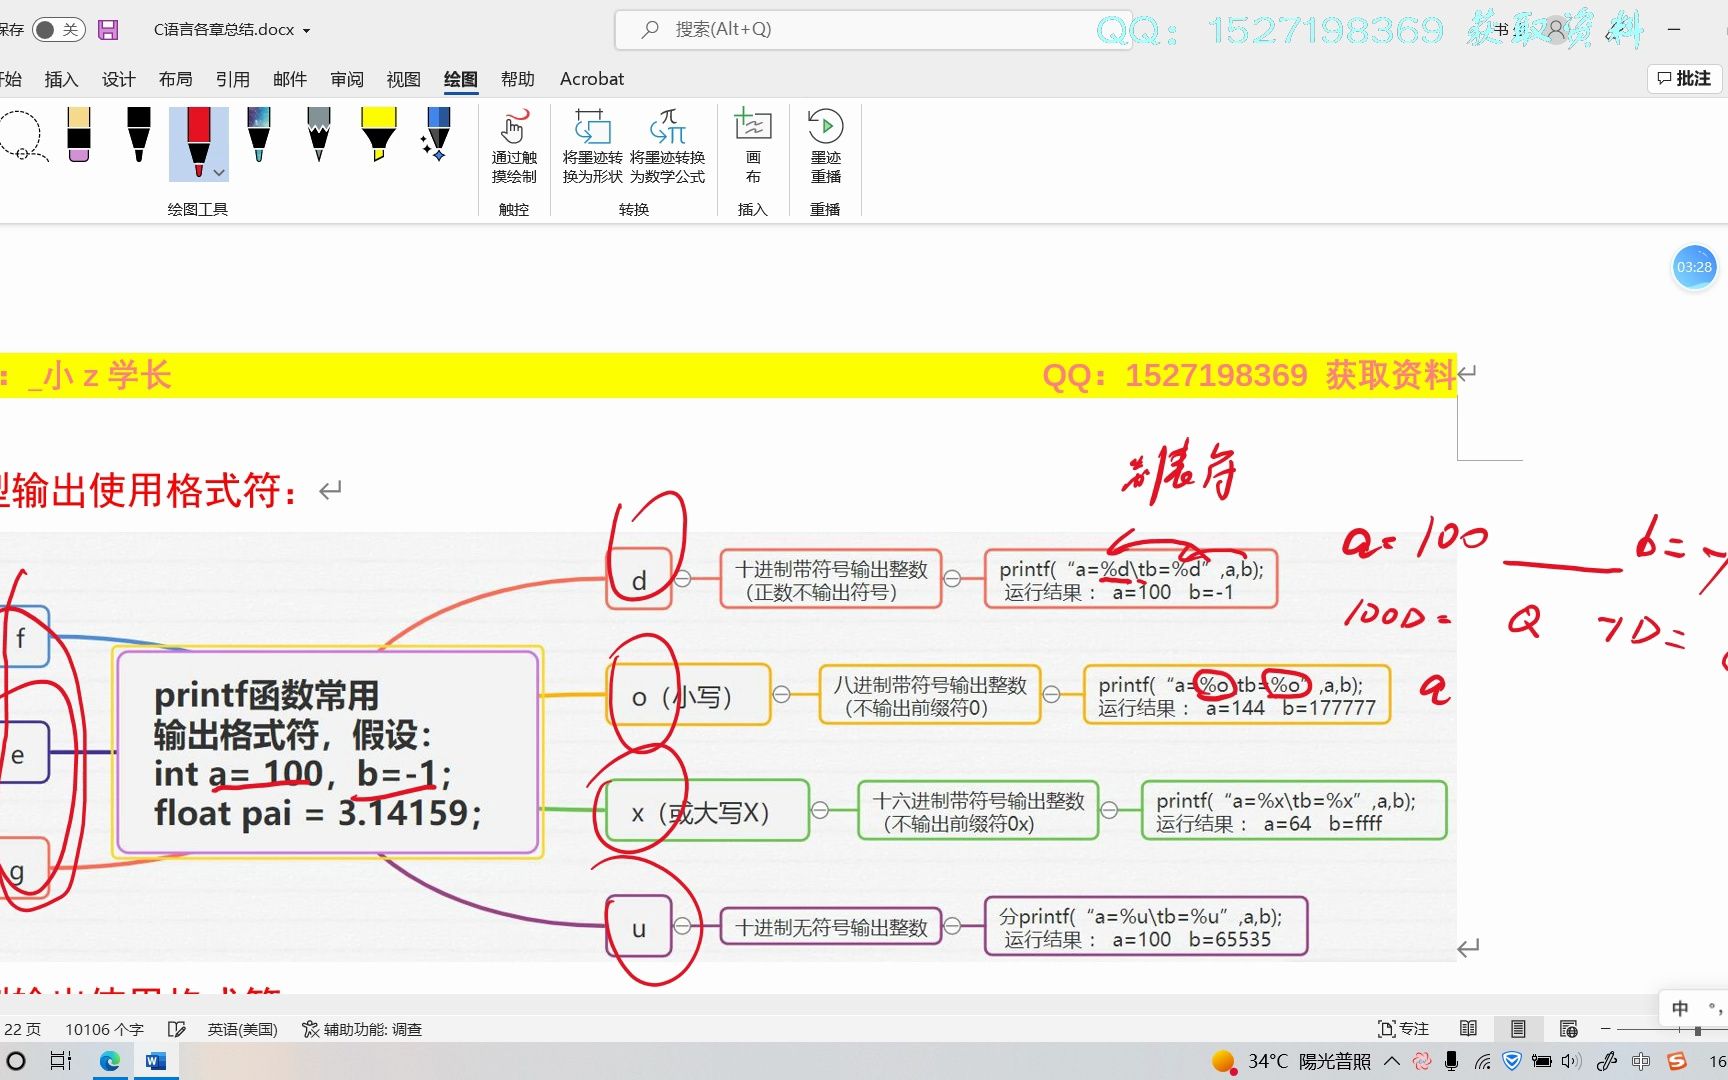1728x1080 pixels.
Task: Open the Acrobat ribbon tab
Action: 591,78
